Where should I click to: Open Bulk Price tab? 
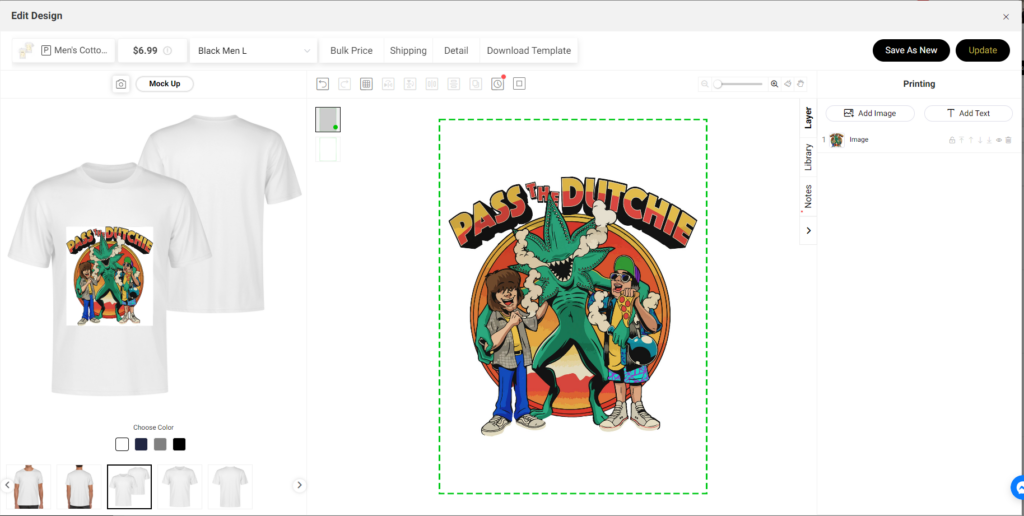coord(351,50)
